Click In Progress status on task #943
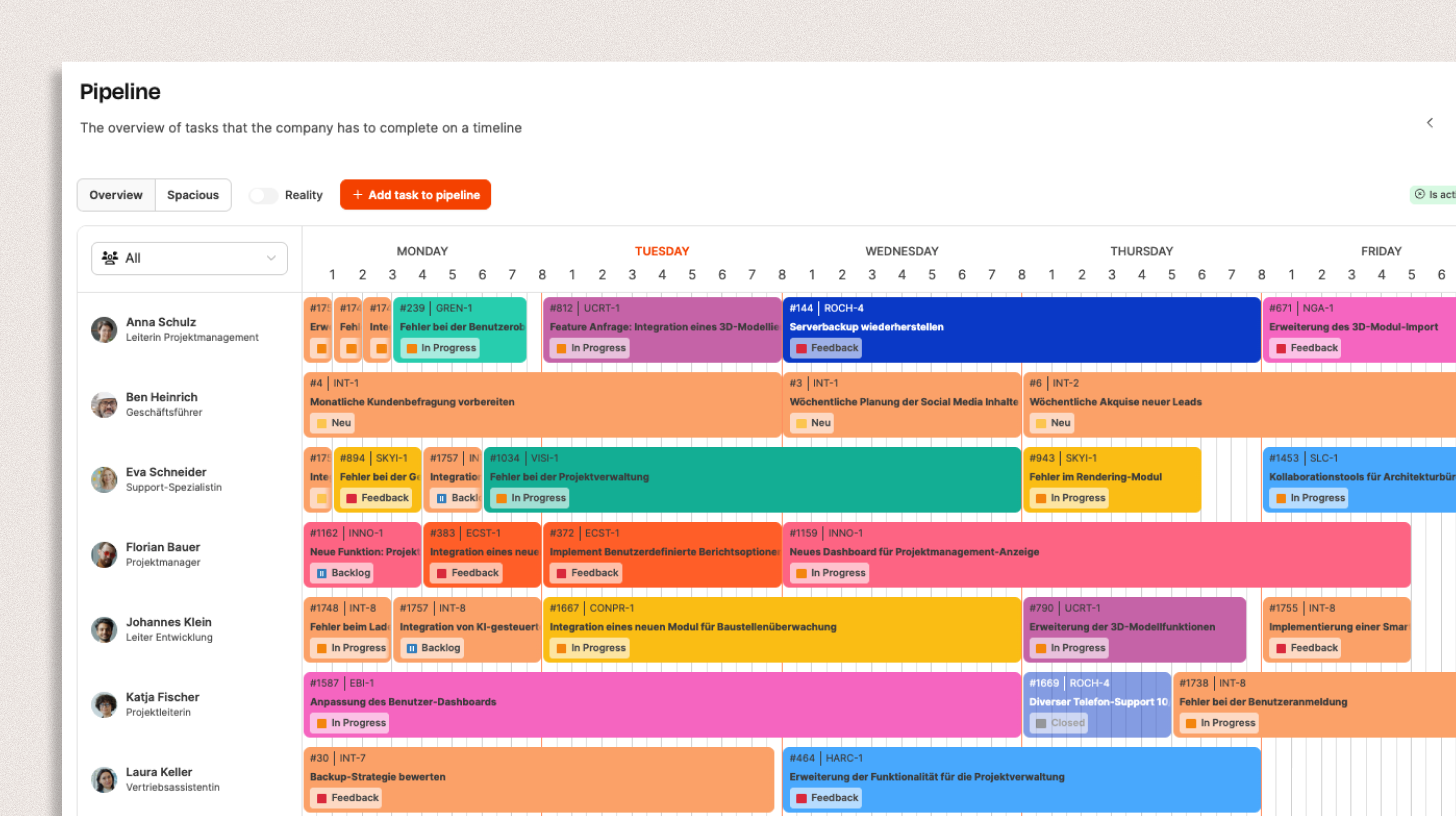Image resolution: width=1456 pixels, height=816 pixels. [1070, 498]
